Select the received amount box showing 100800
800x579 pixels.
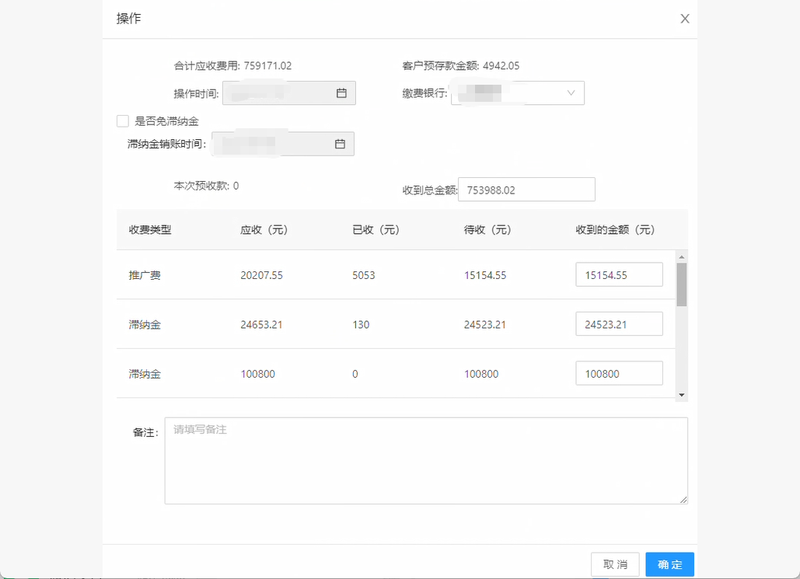pos(619,374)
